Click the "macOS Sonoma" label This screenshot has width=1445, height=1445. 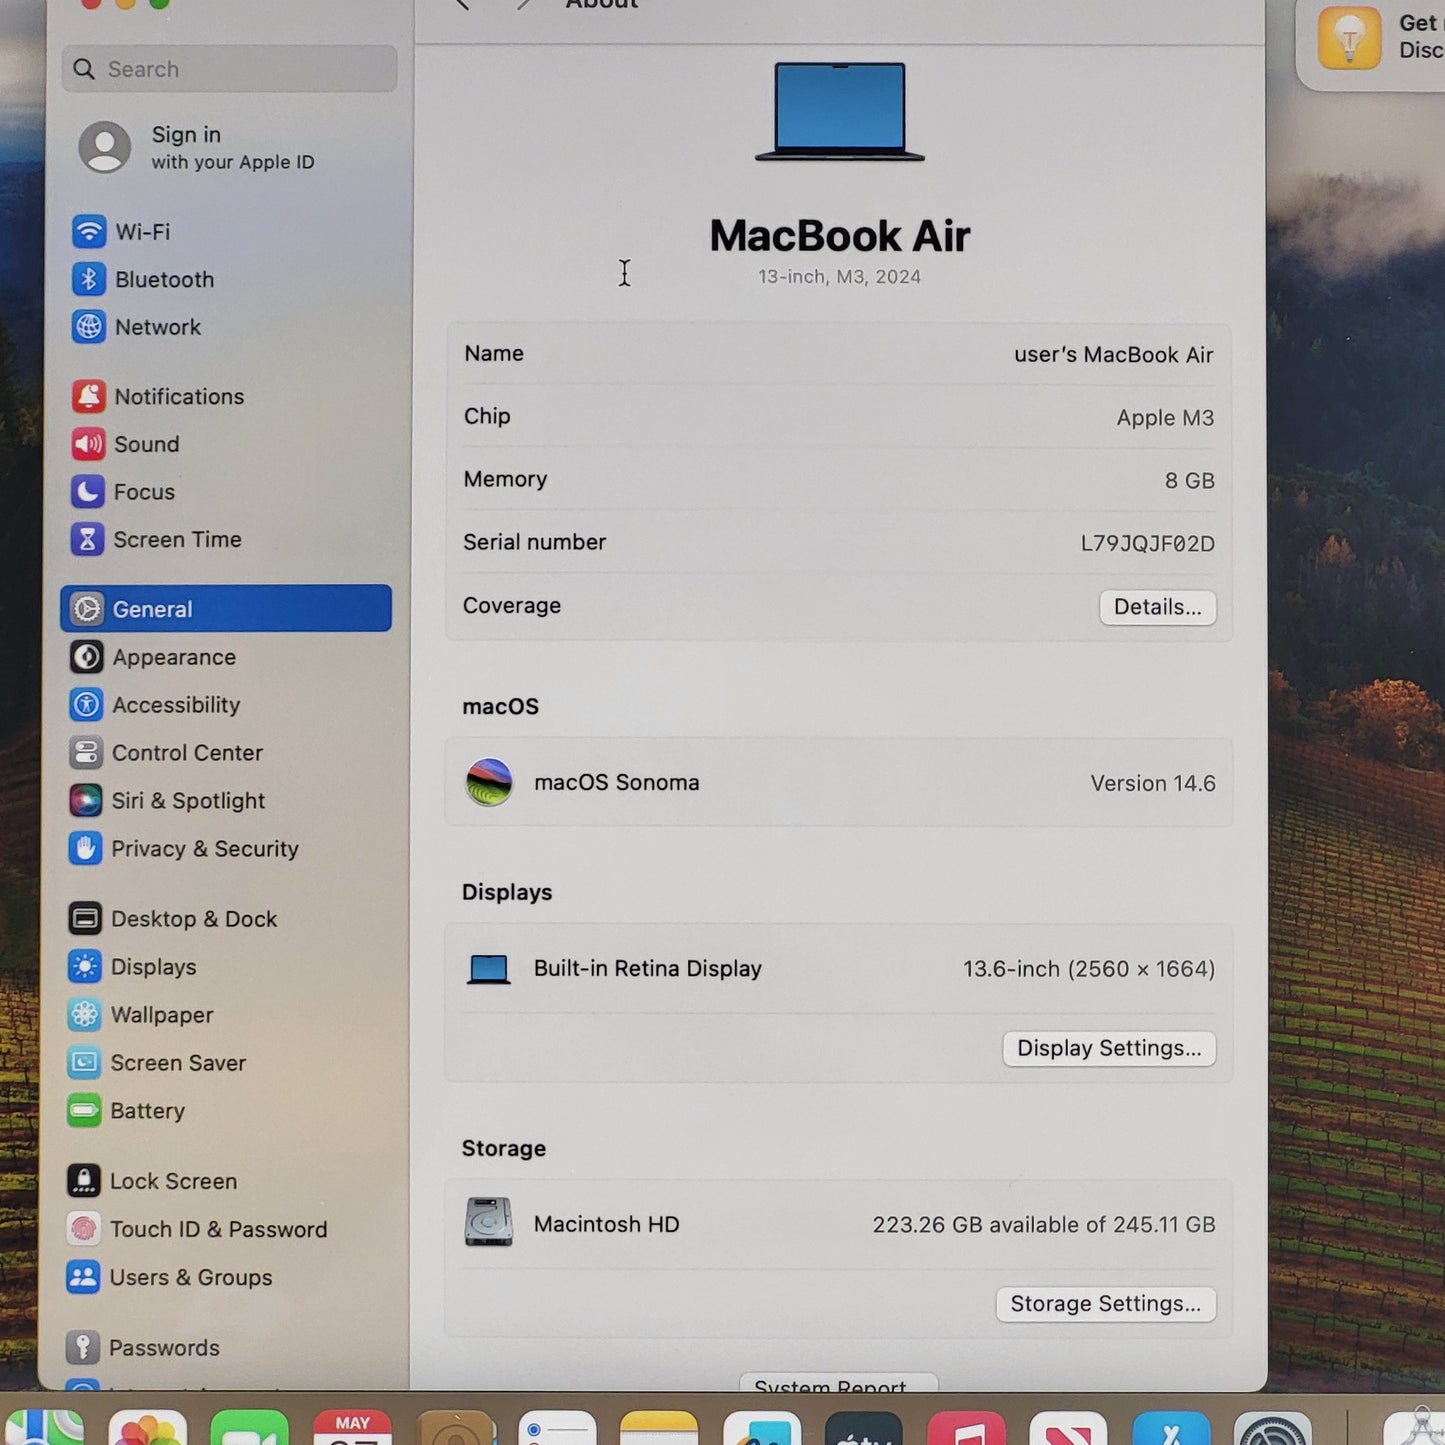point(617,783)
